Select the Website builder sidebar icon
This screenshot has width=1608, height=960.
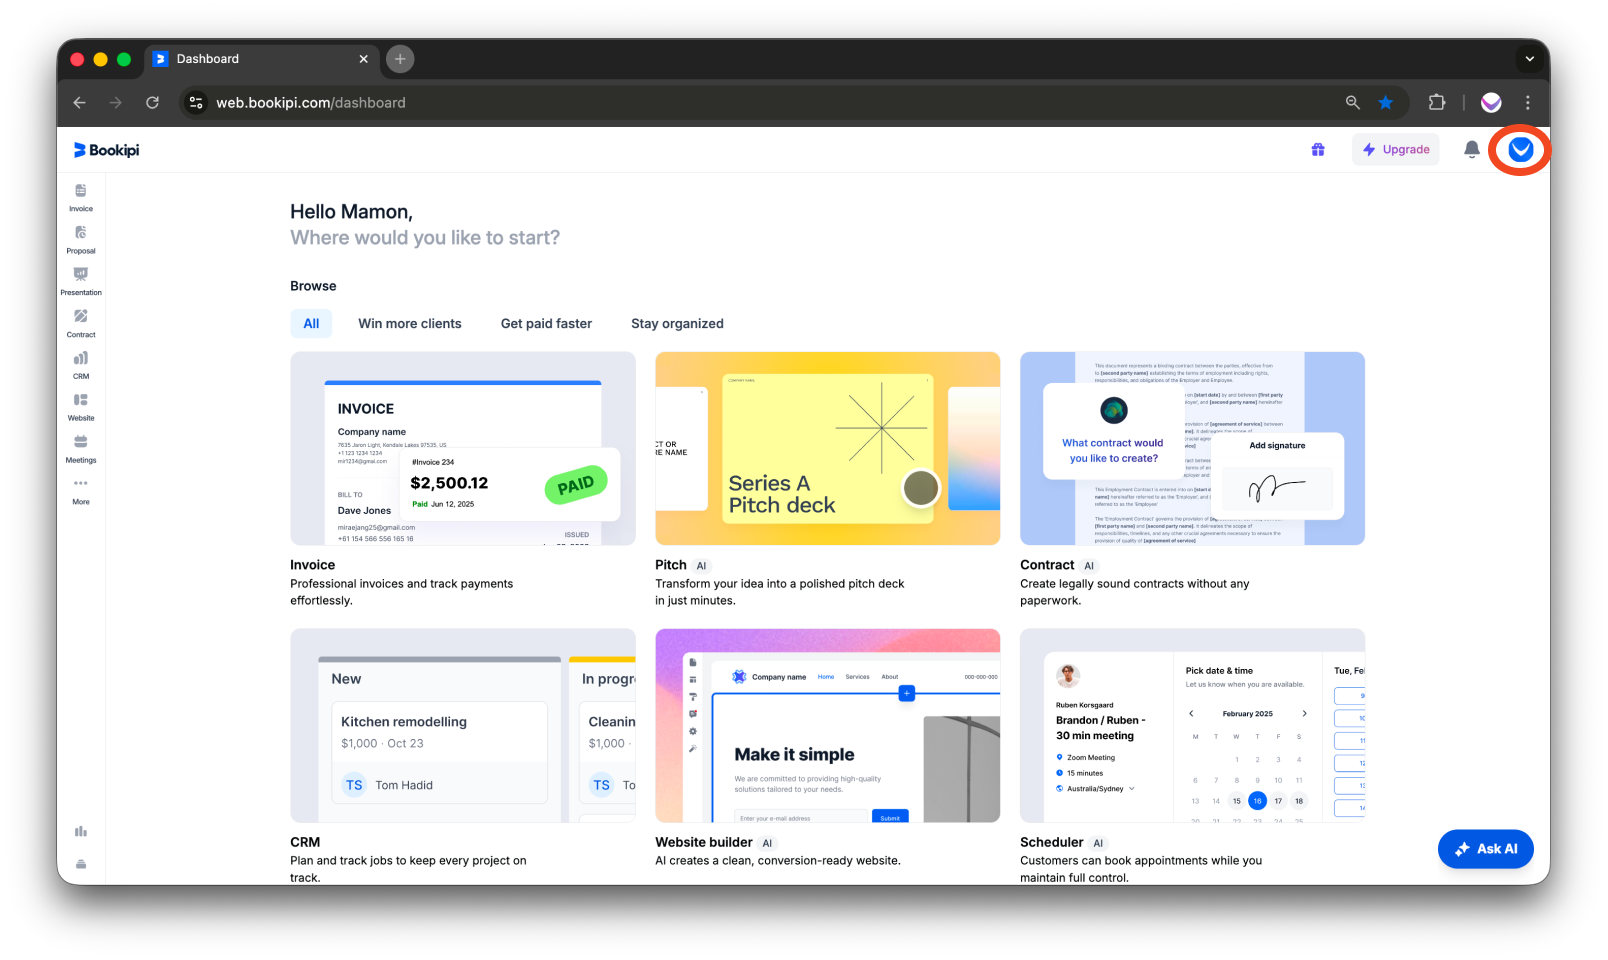click(x=80, y=405)
